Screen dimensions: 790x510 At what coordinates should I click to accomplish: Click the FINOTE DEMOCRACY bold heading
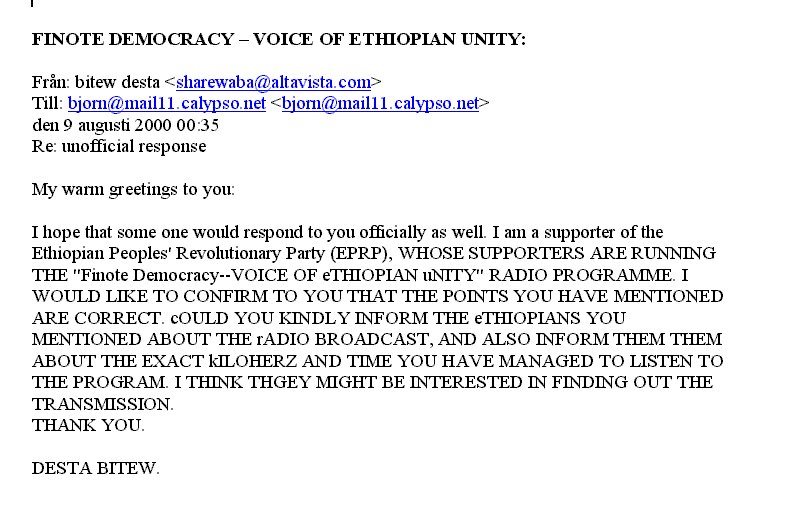(x=279, y=39)
